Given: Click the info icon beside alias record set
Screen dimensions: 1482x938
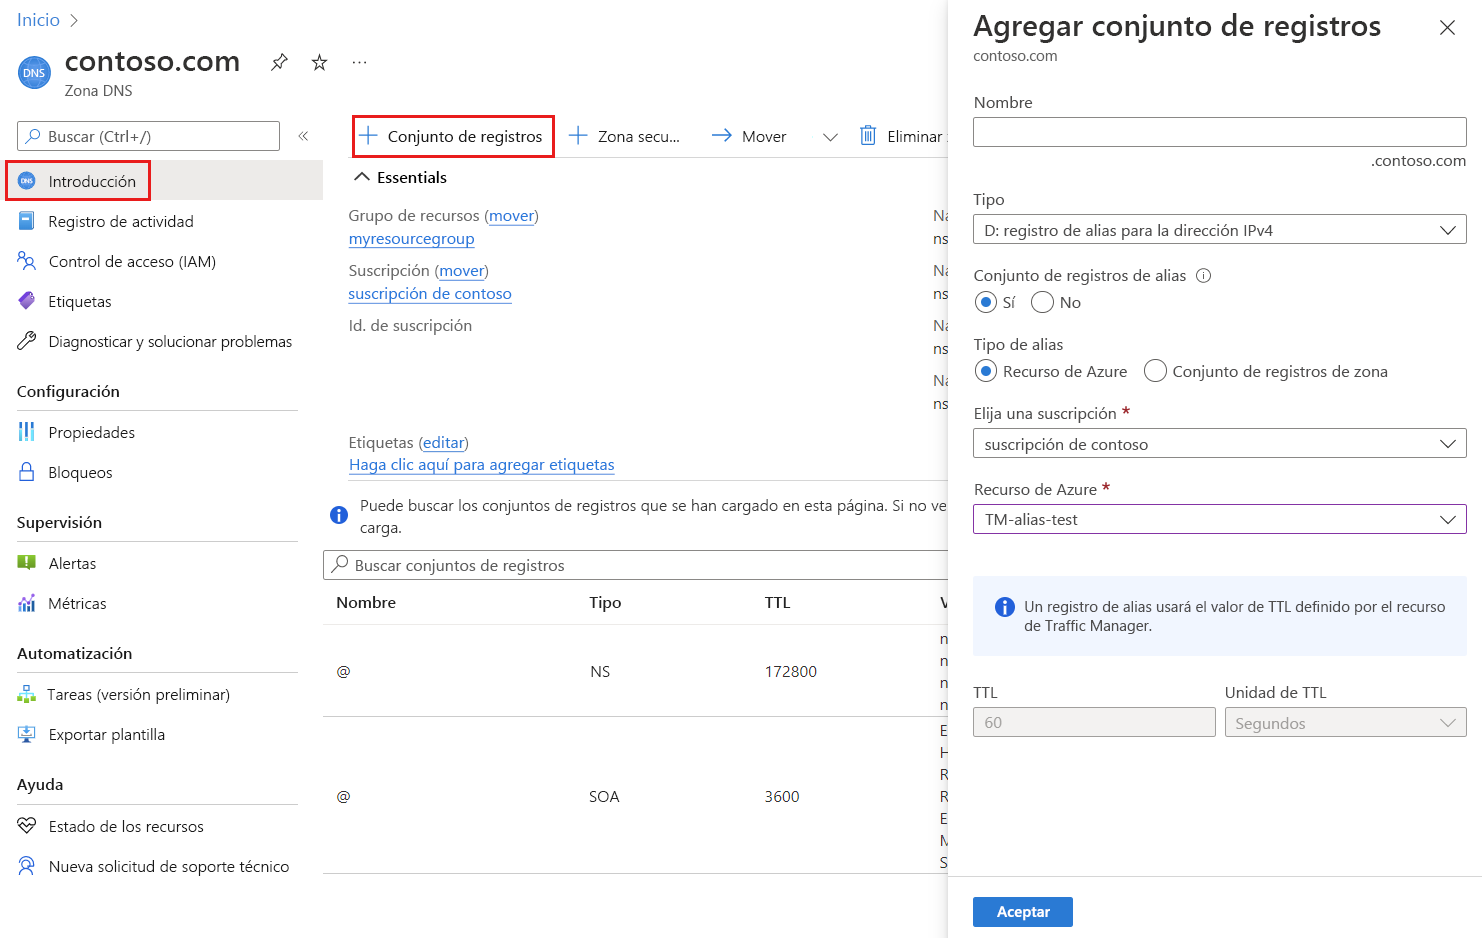Looking at the screenshot, I should tap(1204, 276).
